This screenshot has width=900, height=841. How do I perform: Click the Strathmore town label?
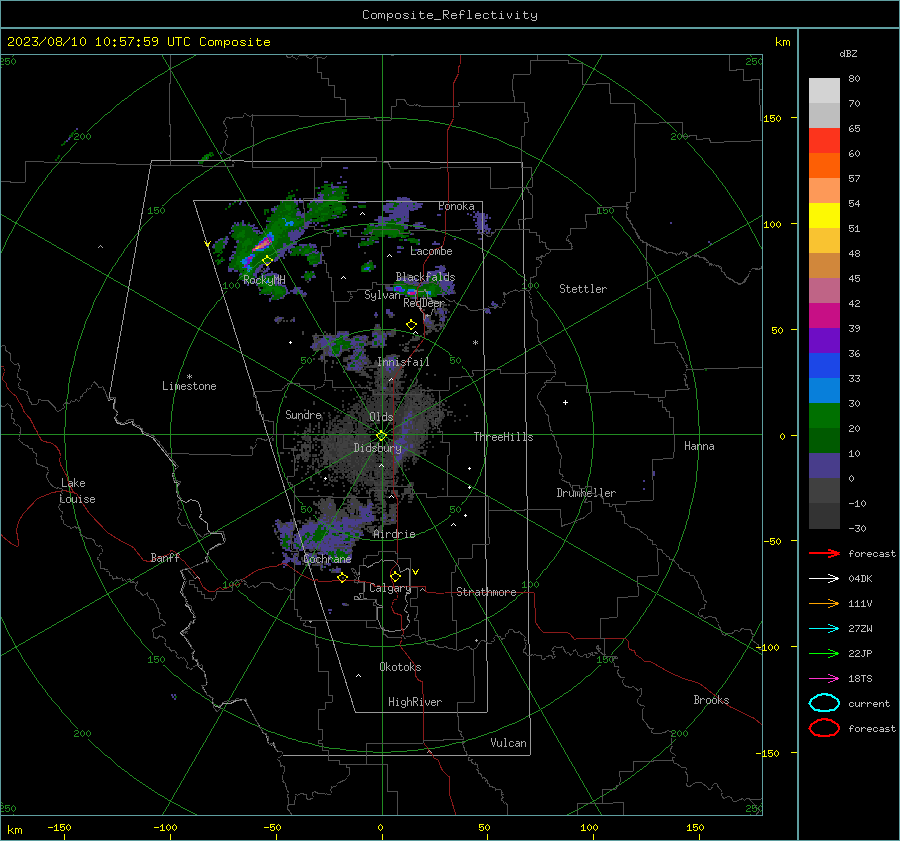tap(486, 592)
